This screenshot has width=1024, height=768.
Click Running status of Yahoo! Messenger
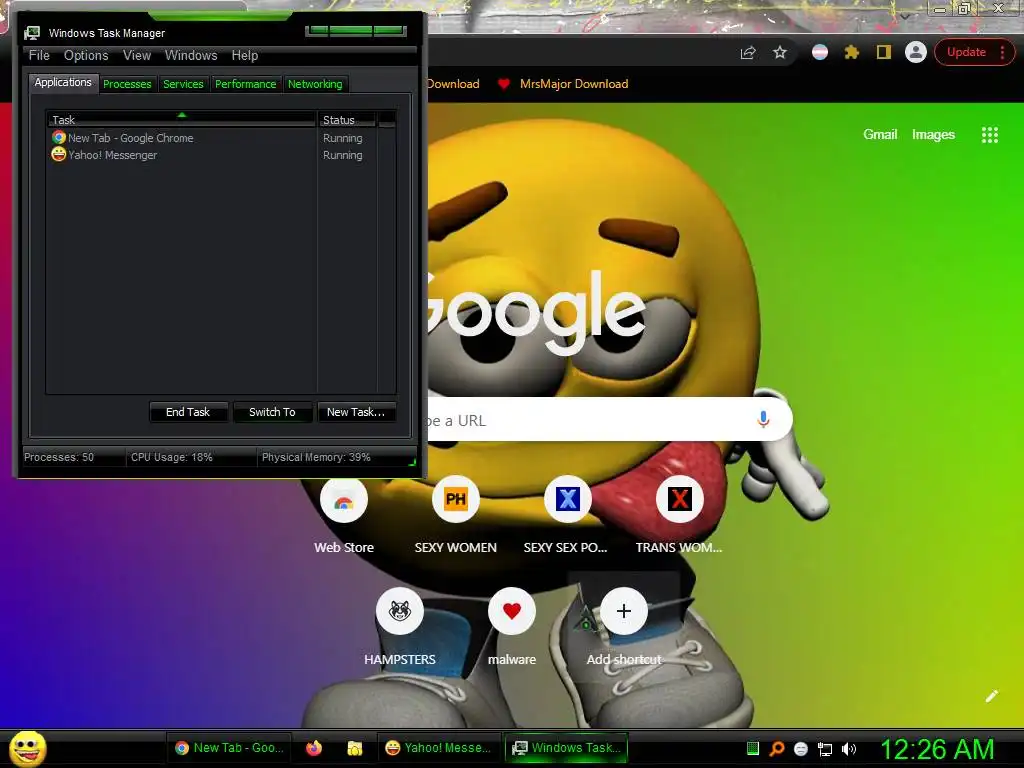pyautogui.click(x=343, y=155)
